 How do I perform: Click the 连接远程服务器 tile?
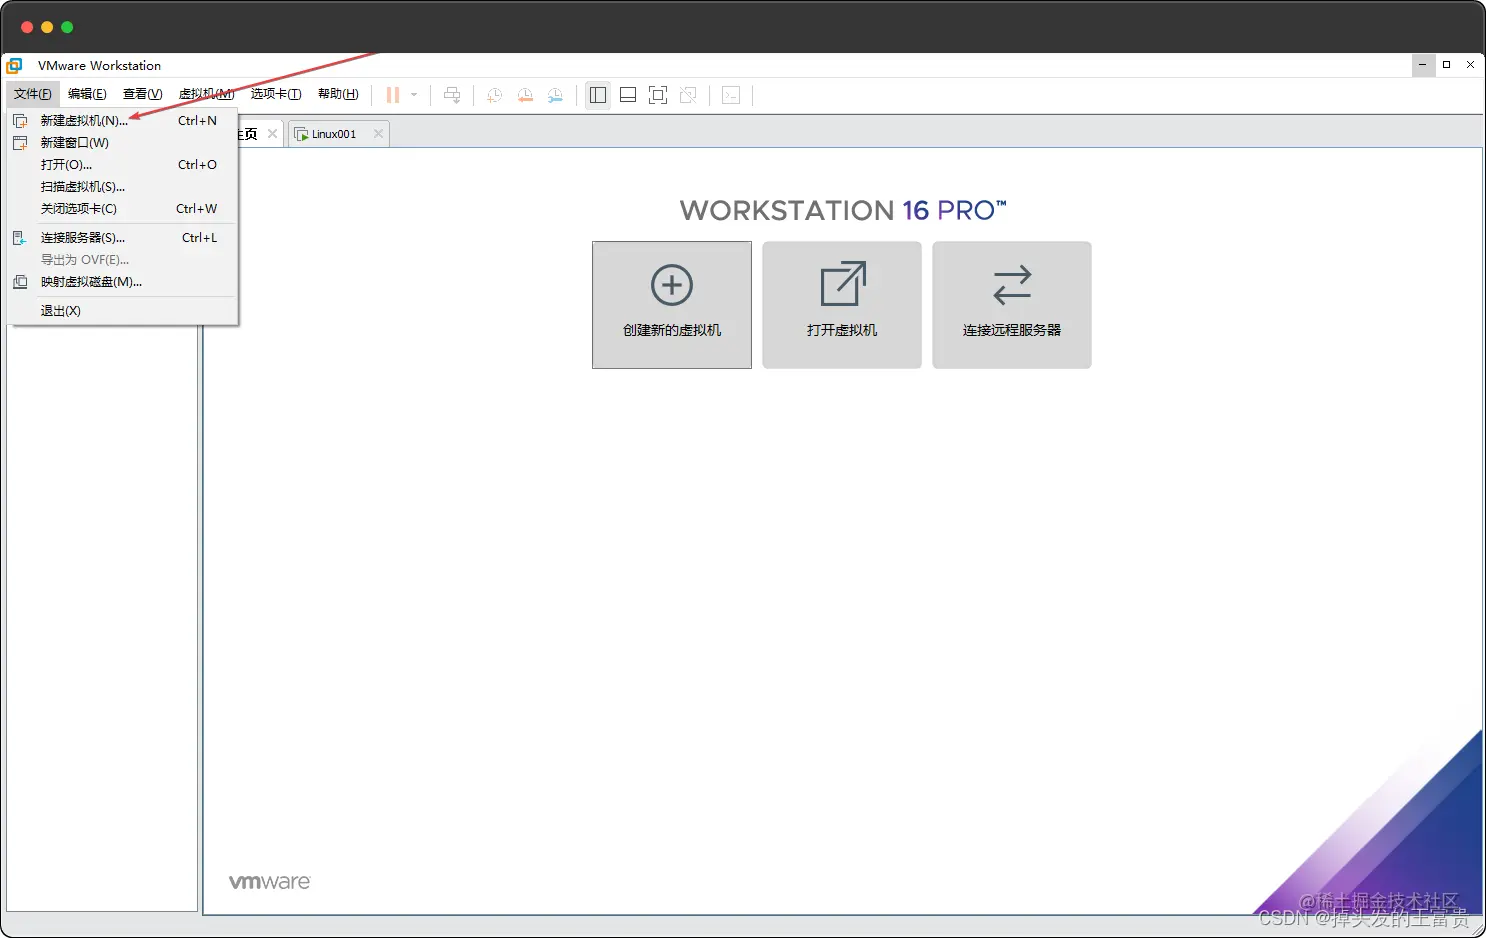1012,305
